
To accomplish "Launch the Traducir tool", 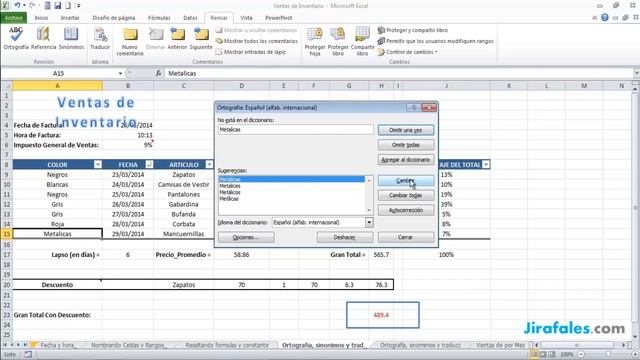I will pyautogui.click(x=100, y=38).
